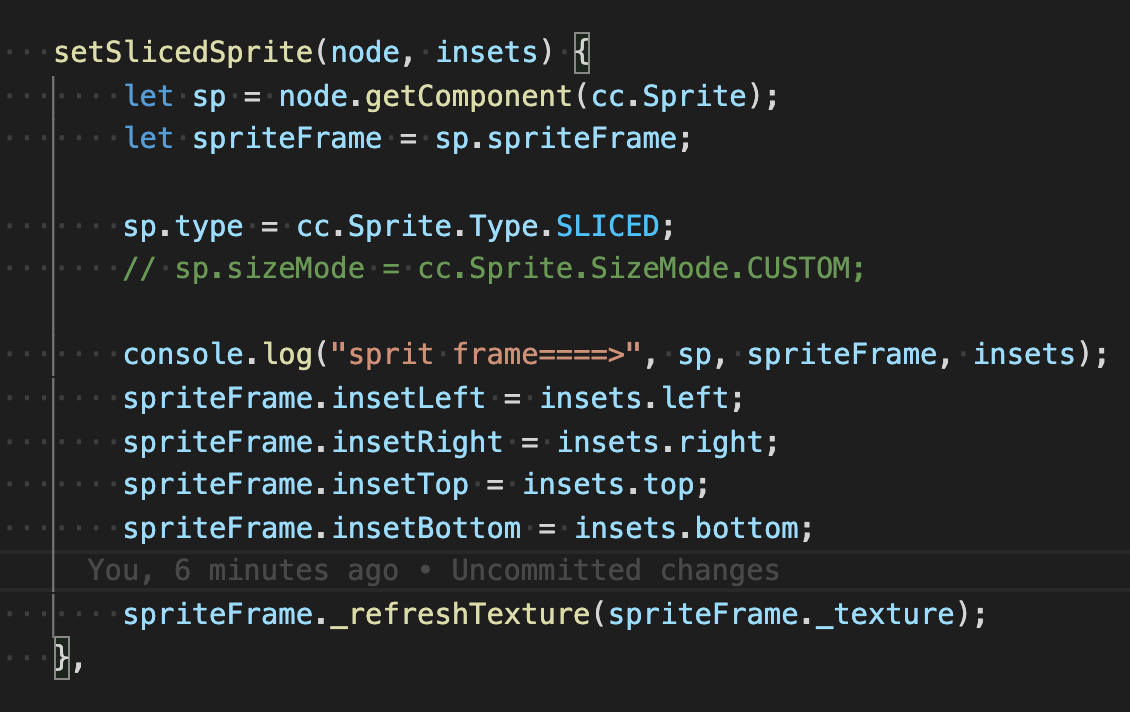Click the closing curly brace of the function

[x=62, y=657]
